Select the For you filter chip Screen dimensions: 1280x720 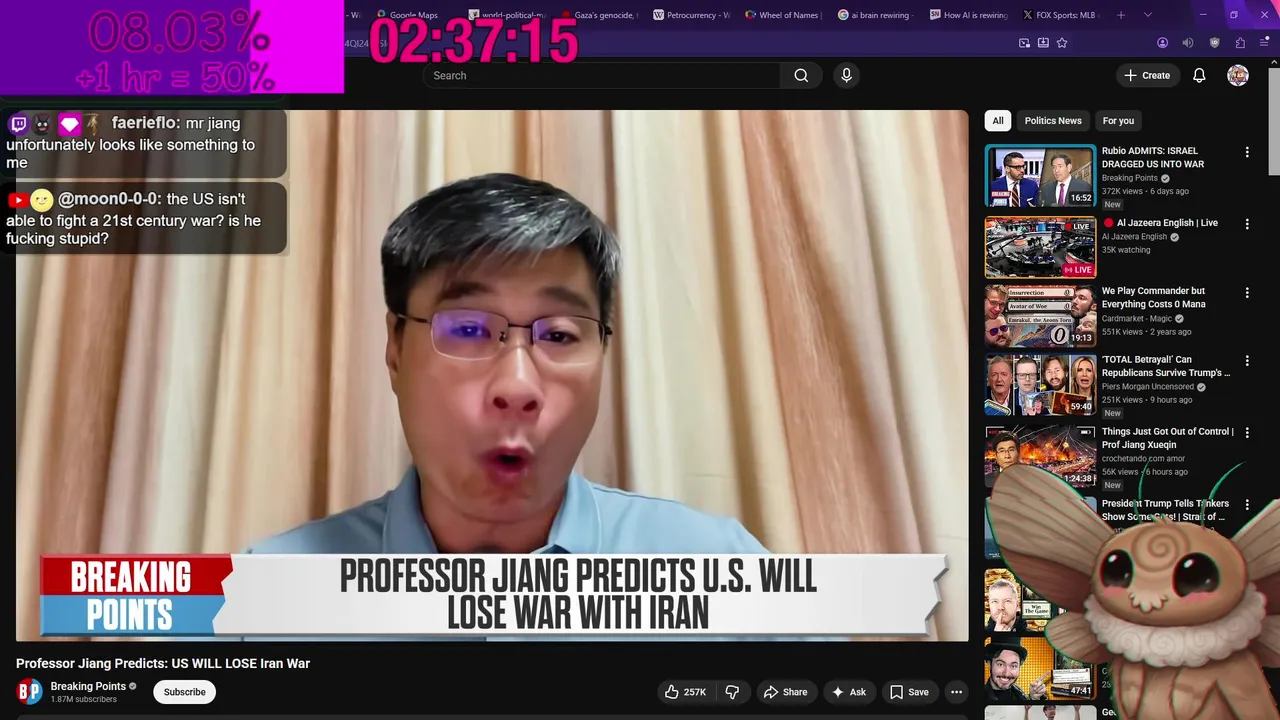(1118, 120)
